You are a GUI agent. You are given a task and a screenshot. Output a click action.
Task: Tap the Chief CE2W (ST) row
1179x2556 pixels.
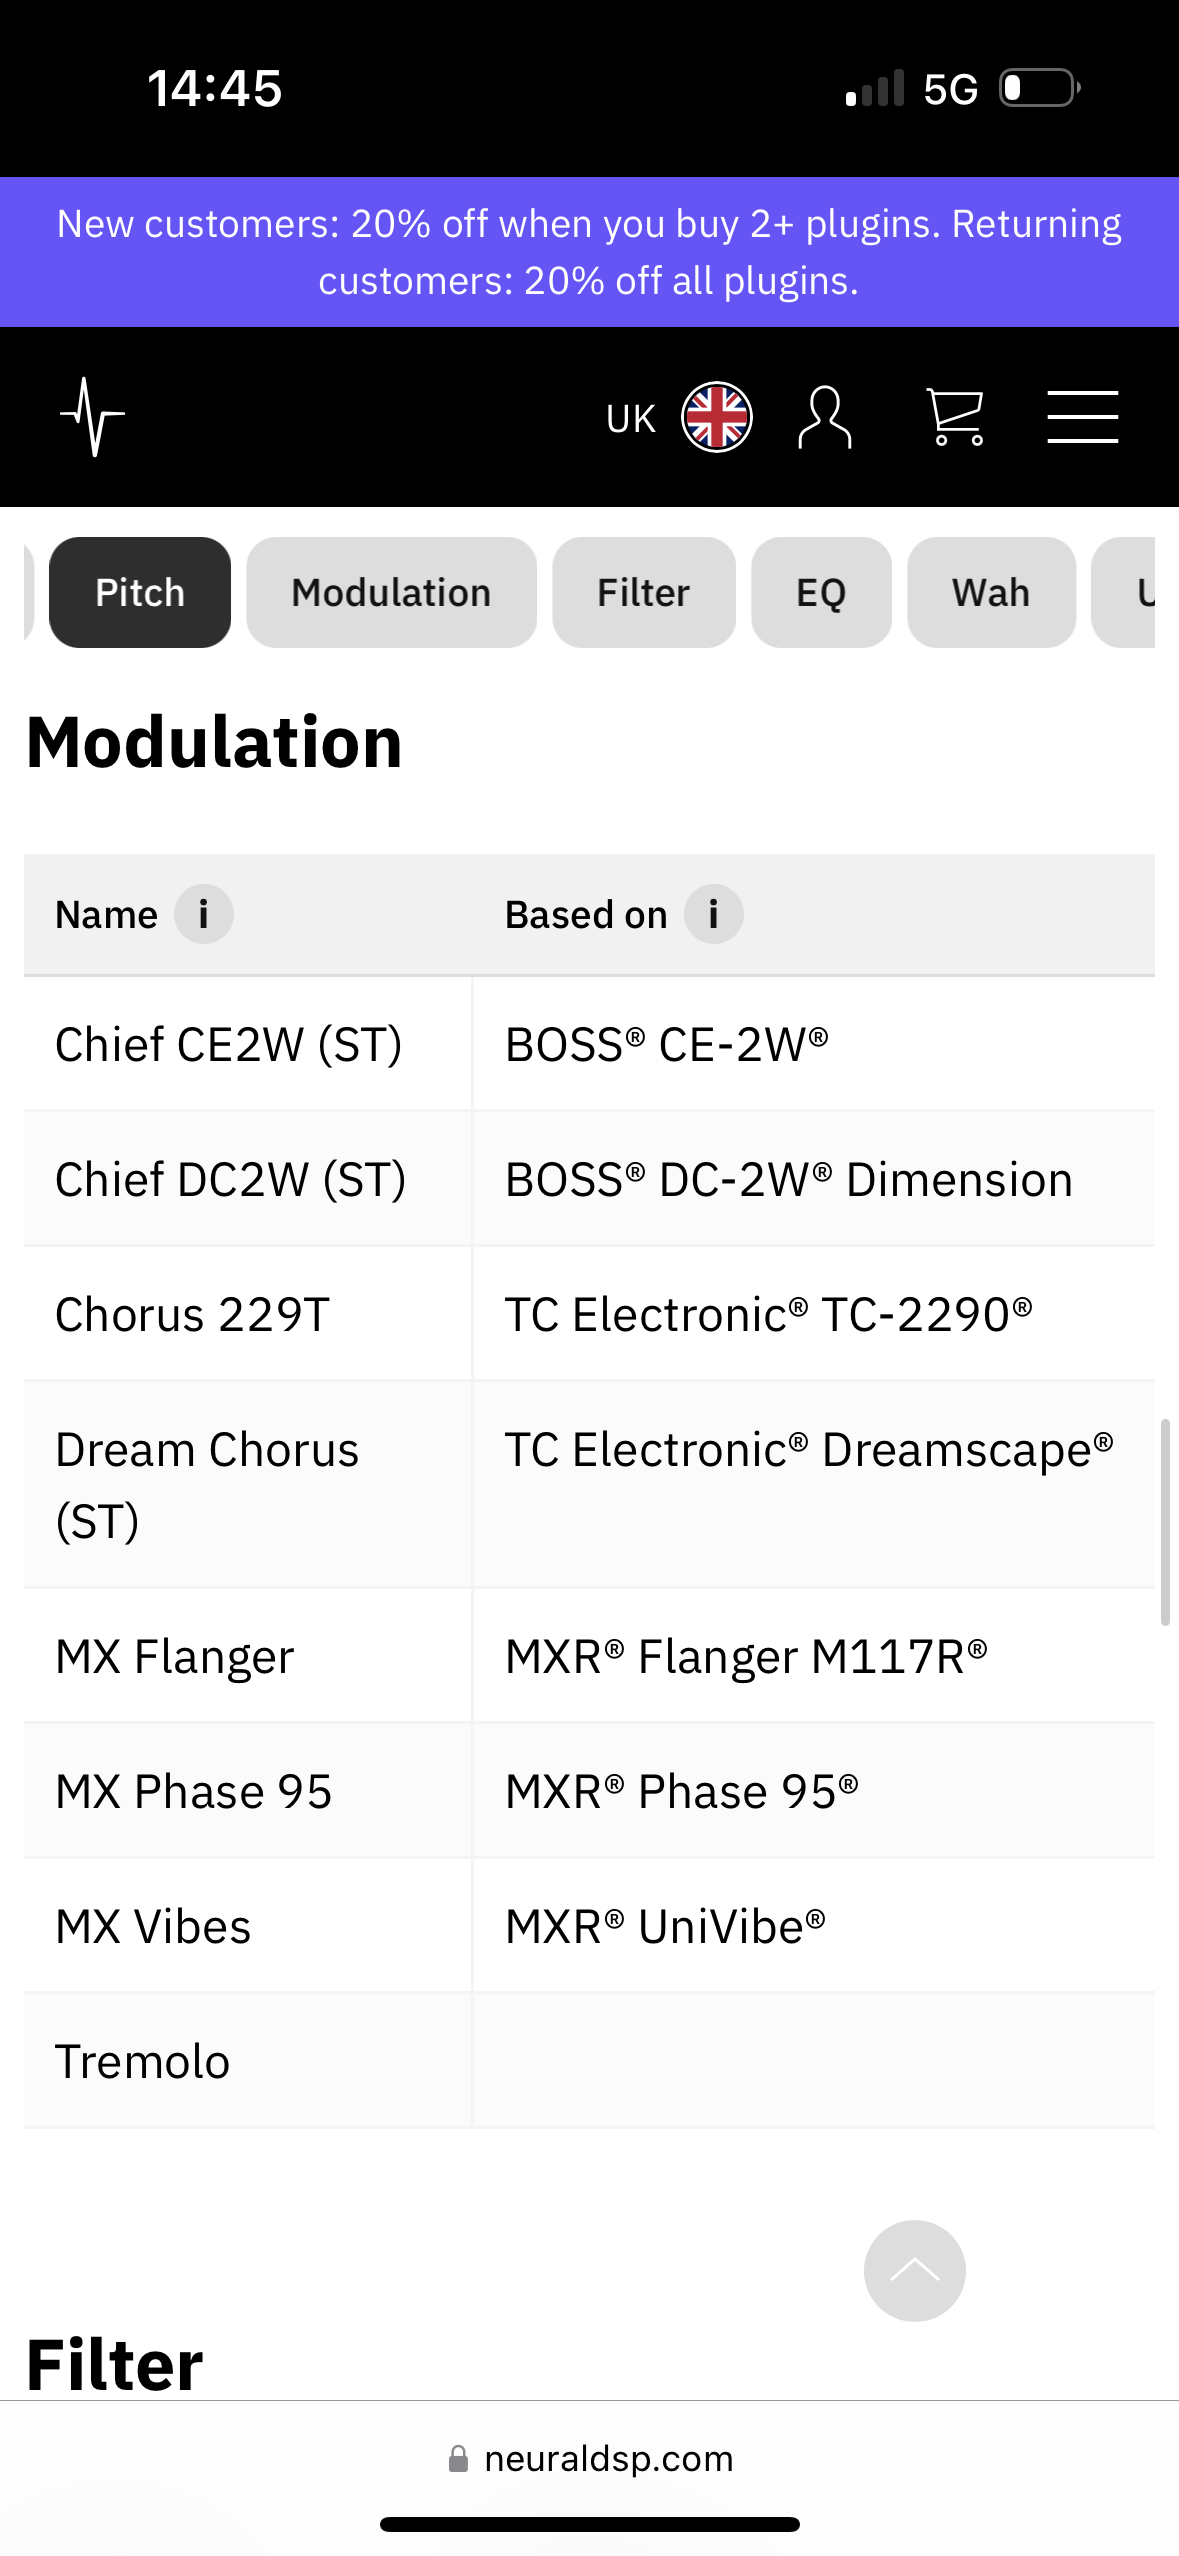(x=229, y=1045)
